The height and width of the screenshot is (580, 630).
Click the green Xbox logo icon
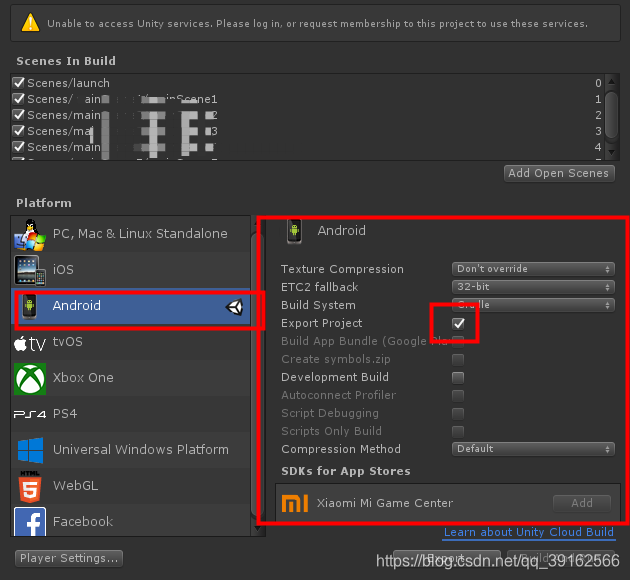30,379
